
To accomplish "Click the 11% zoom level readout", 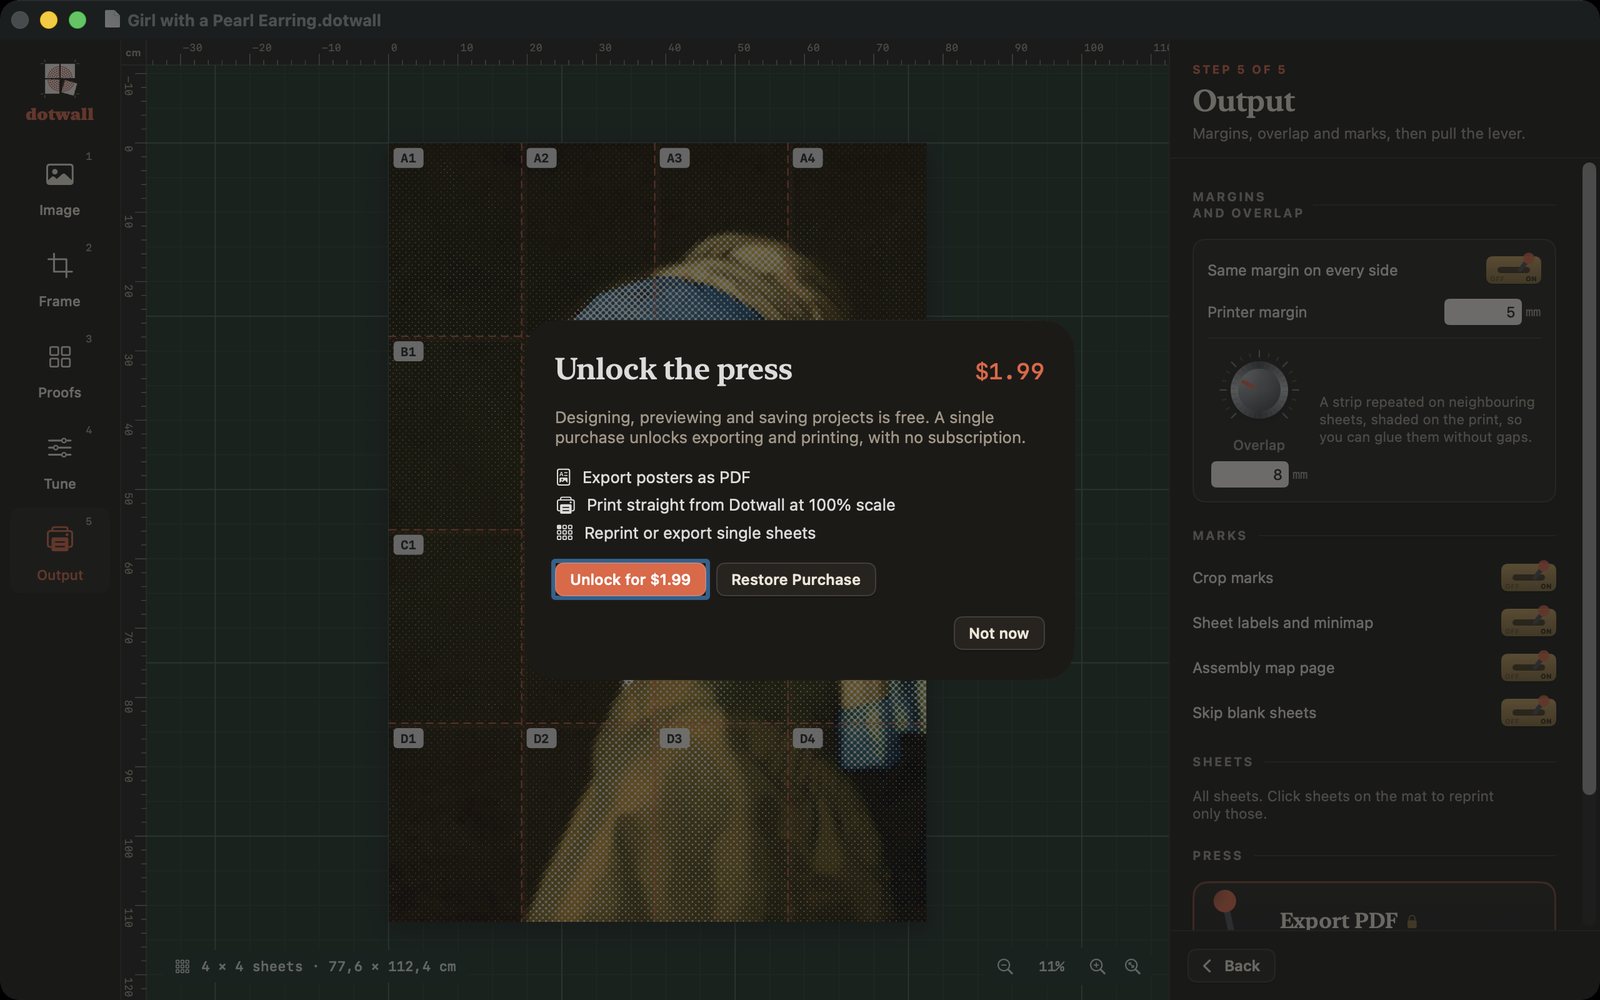I will 1051,966.
